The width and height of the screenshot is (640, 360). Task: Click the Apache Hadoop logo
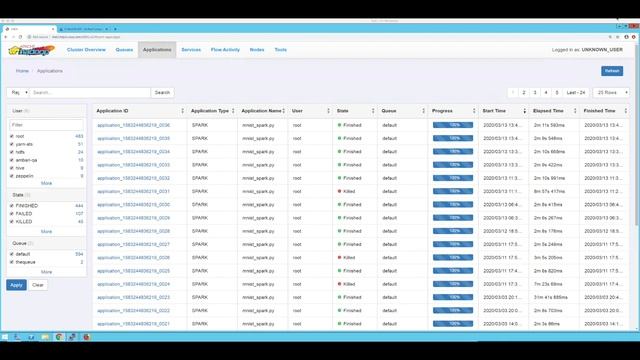[31, 50]
